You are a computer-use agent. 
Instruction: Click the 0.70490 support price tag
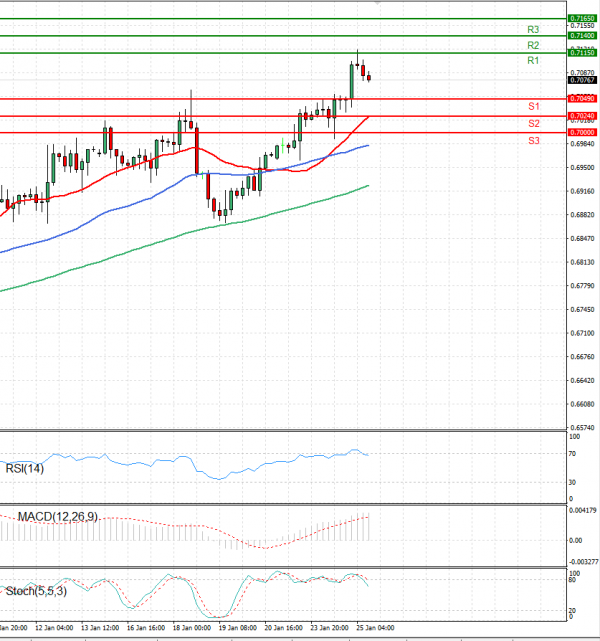[x=582, y=99]
